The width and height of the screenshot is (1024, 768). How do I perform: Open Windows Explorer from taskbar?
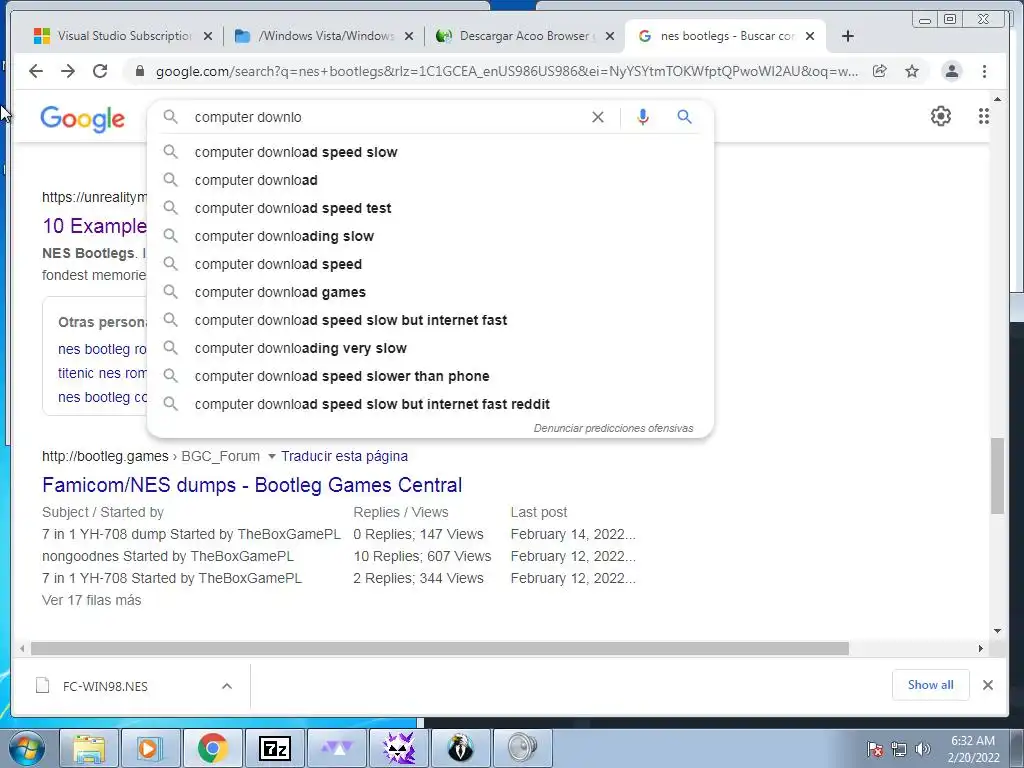pos(89,748)
